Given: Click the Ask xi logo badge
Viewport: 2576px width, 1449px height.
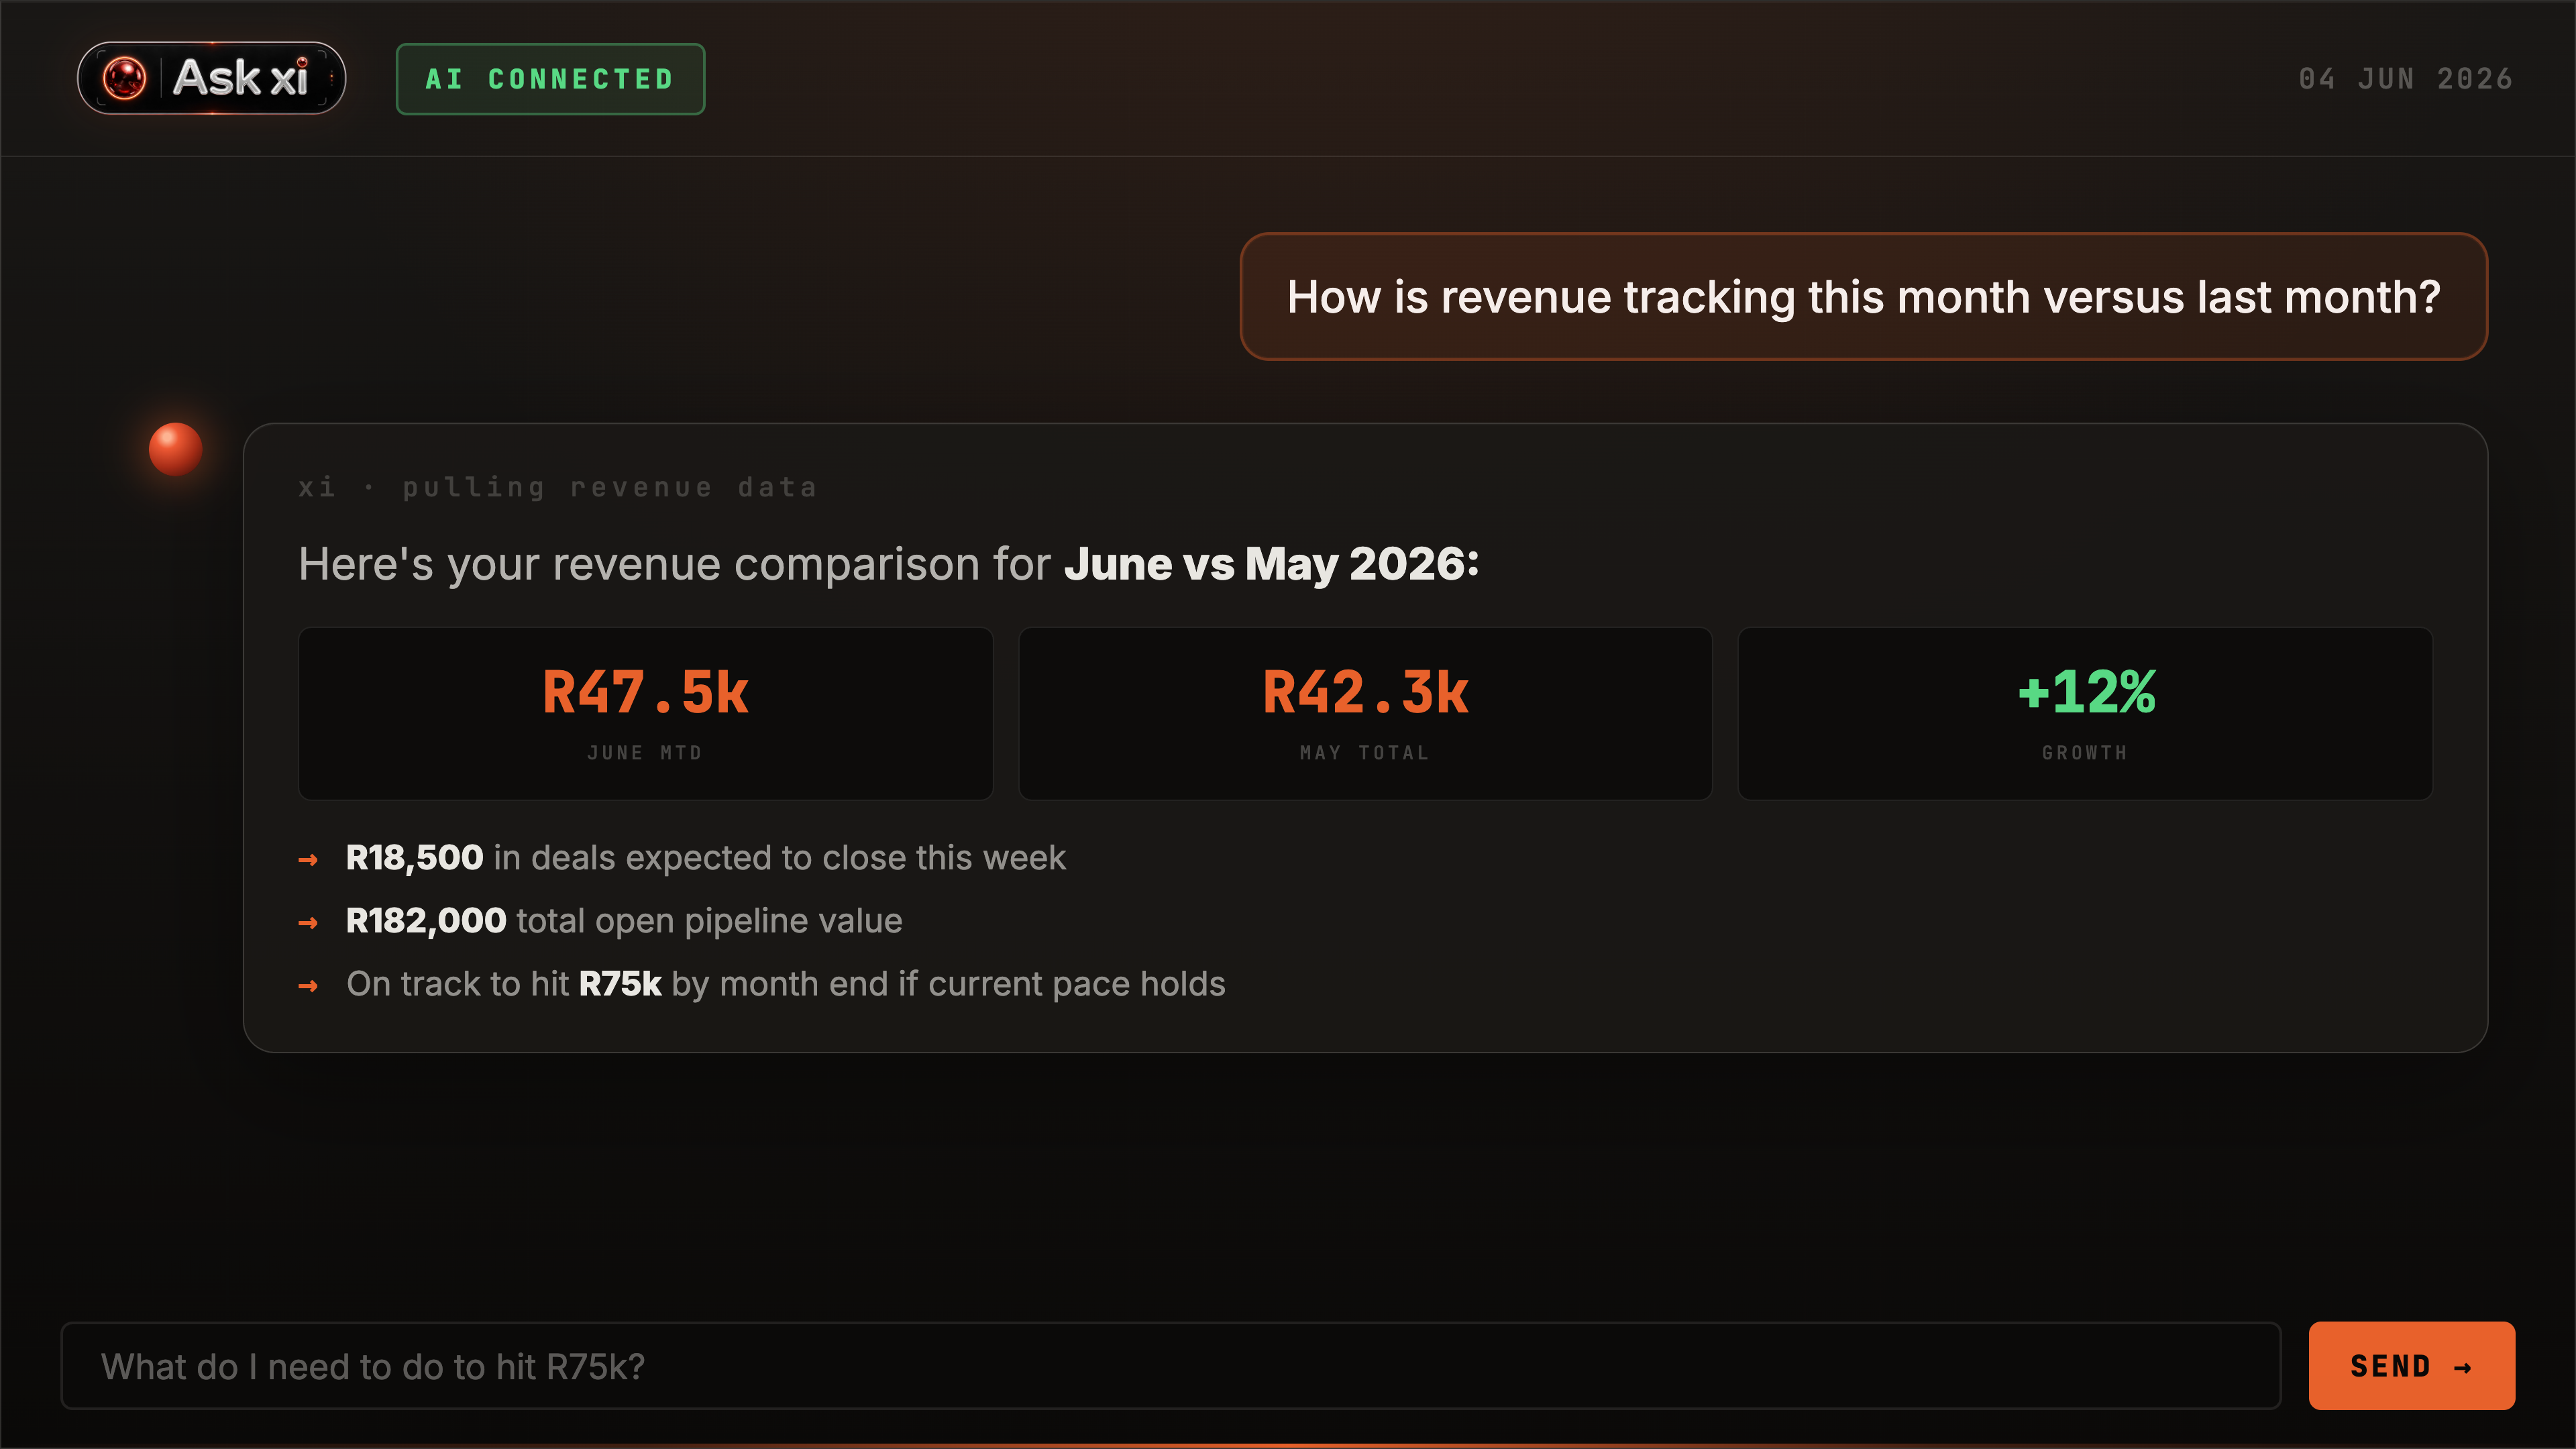Looking at the screenshot, I should [212, 78].
